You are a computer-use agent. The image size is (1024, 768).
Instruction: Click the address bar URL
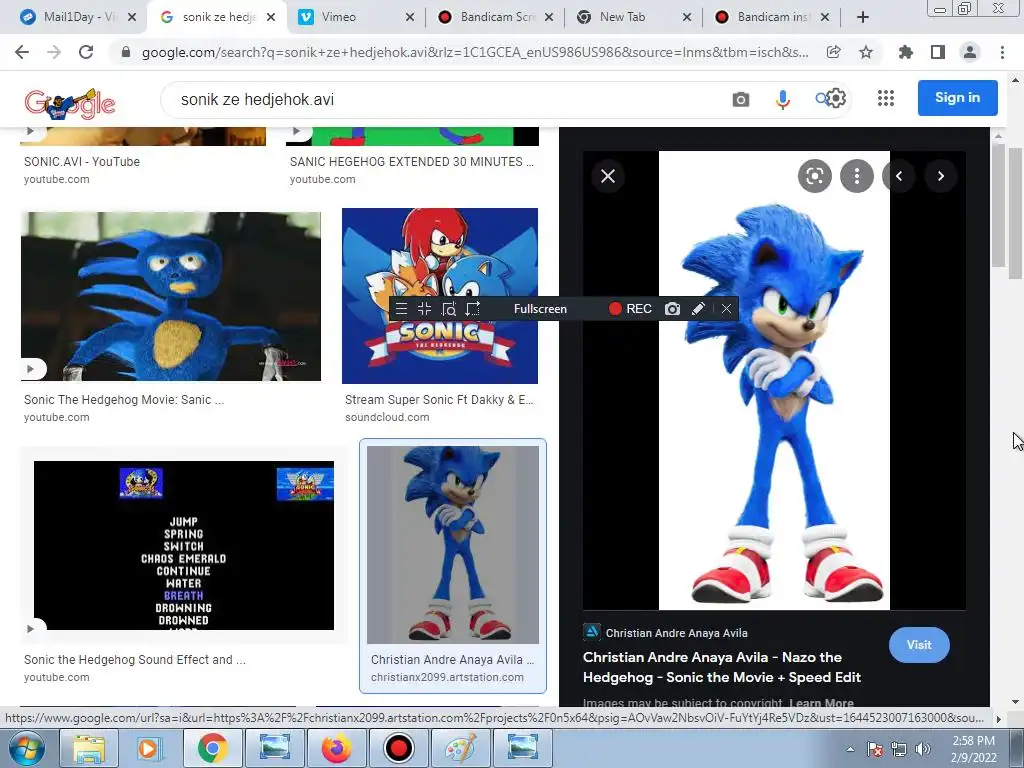475,52
